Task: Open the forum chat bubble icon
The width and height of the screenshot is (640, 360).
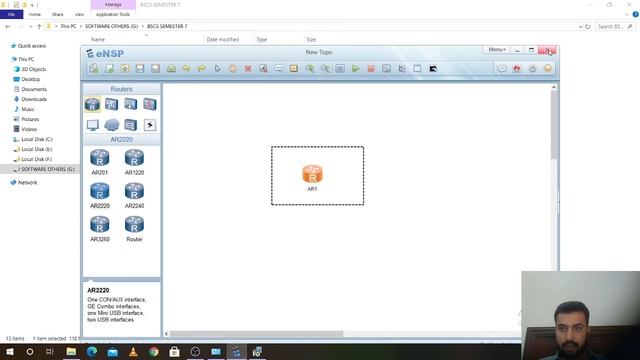Action: pyautogui.click(x=502, y=69)
